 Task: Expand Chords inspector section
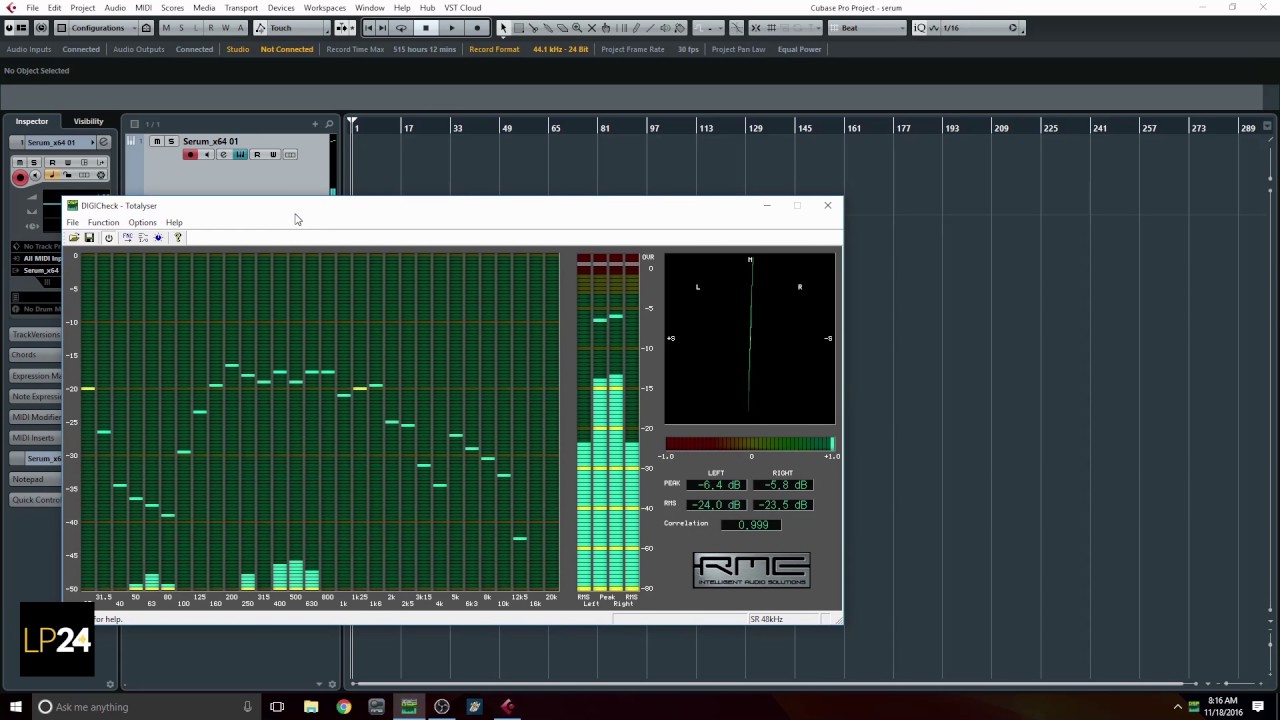pos(36,355)
